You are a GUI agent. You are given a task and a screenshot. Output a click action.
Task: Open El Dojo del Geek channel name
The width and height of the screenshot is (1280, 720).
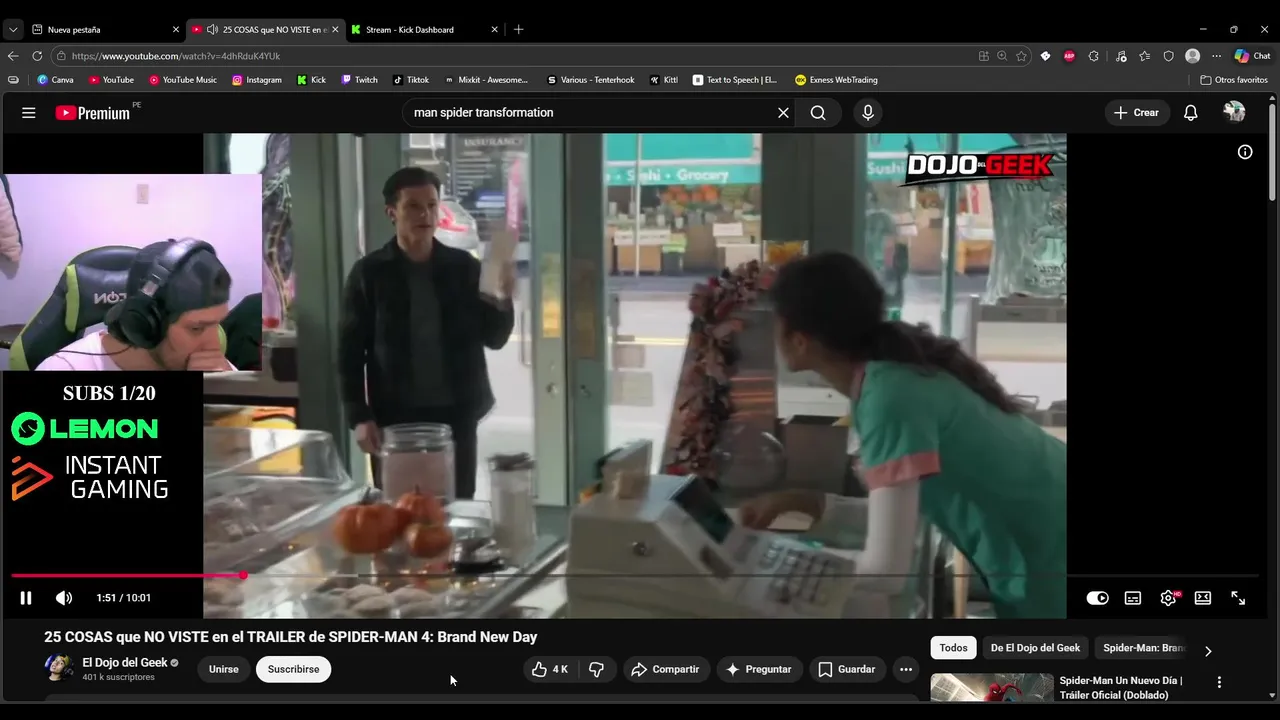point(125,662)
